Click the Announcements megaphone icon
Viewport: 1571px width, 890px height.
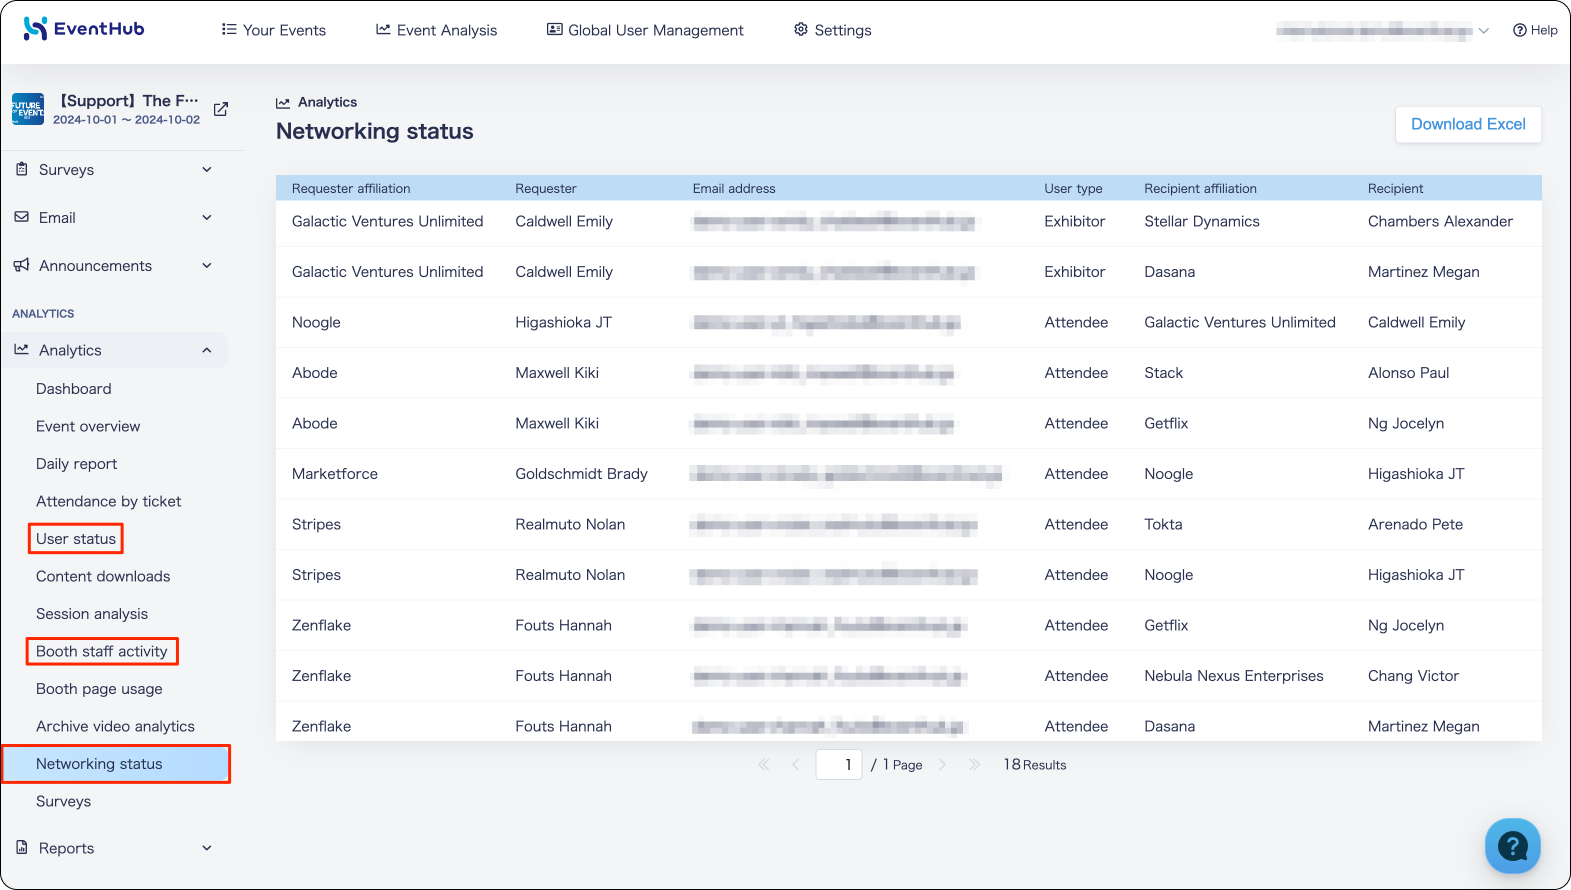tap(21, 265)
